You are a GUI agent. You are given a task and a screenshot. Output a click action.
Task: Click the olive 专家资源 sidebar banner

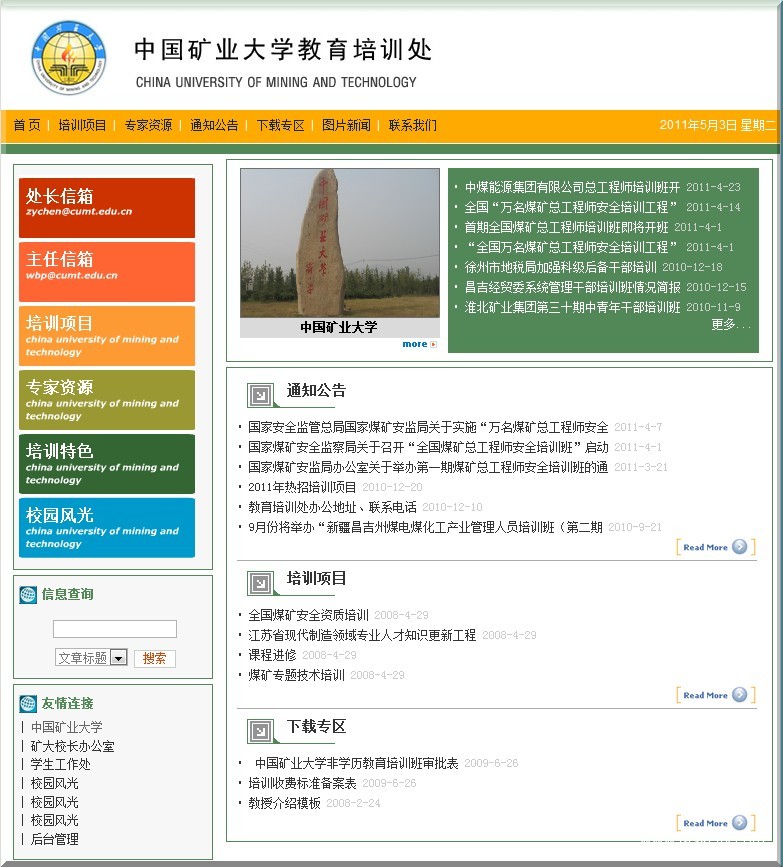[107, 400]
